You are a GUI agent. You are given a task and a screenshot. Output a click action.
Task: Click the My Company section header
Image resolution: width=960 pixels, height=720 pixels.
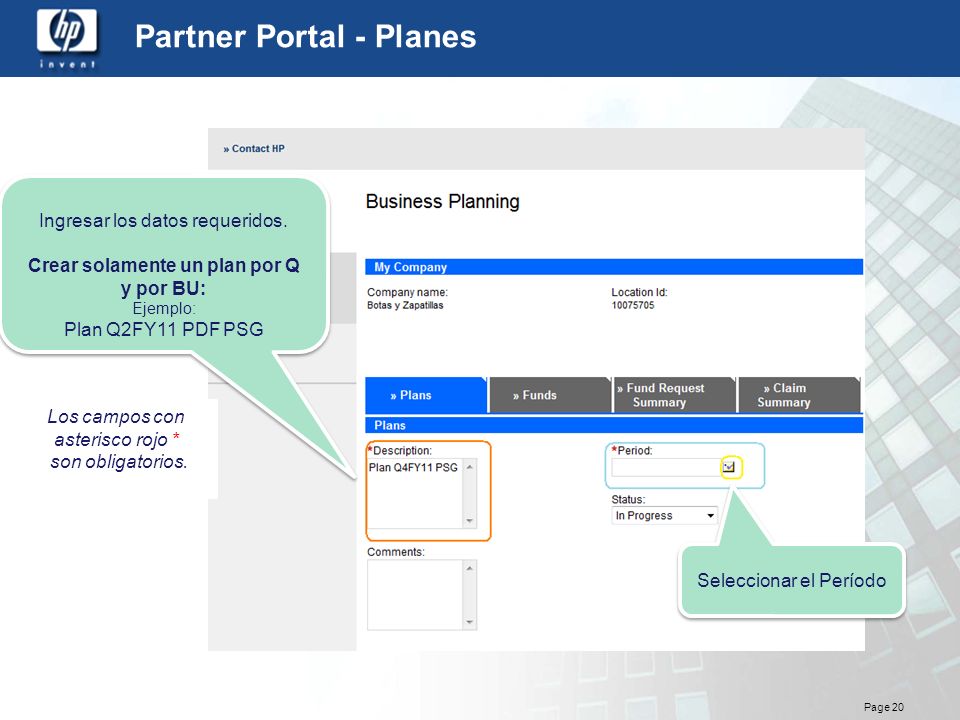(x=614, y=267)
